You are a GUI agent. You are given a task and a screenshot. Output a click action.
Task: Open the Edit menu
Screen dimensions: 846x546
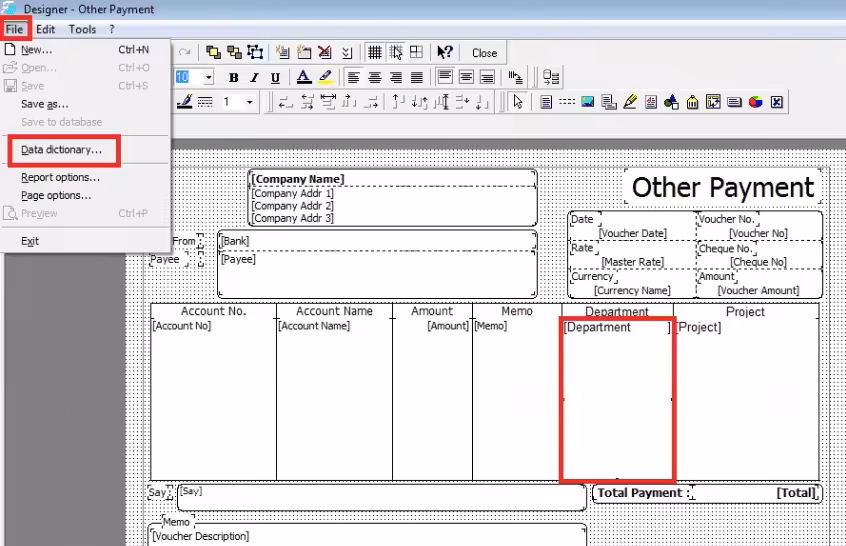click(46, 29)
